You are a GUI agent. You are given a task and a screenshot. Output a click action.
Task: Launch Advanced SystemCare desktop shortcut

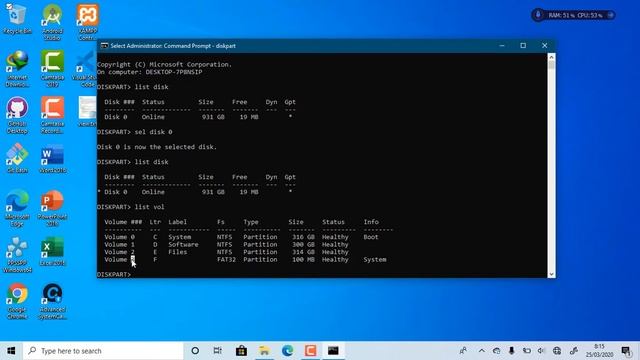[x=52, y=301]
